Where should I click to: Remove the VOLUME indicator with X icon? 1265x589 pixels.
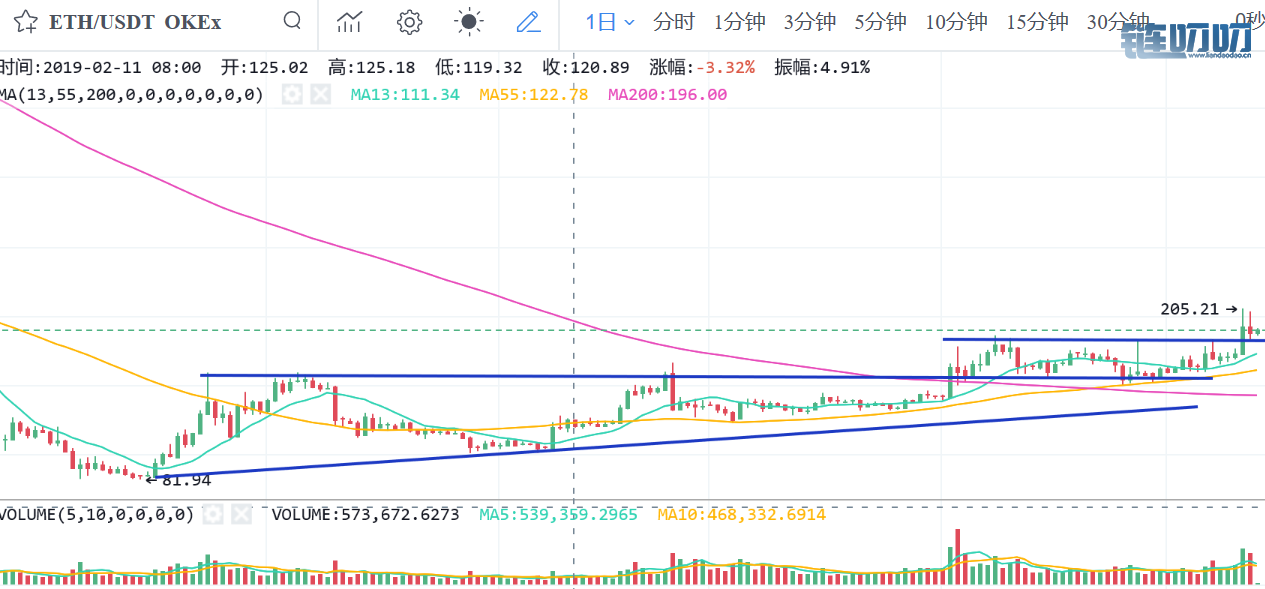(241, 514)
